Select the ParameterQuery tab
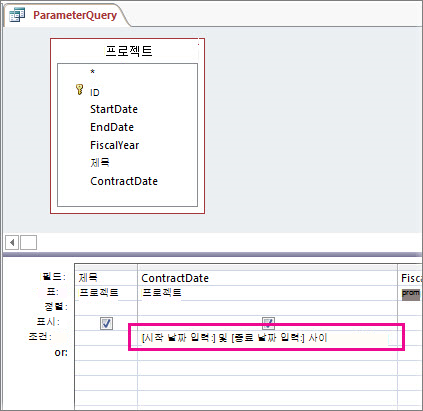This screenshot has height=411, width=423. click(x=75, y=15)
